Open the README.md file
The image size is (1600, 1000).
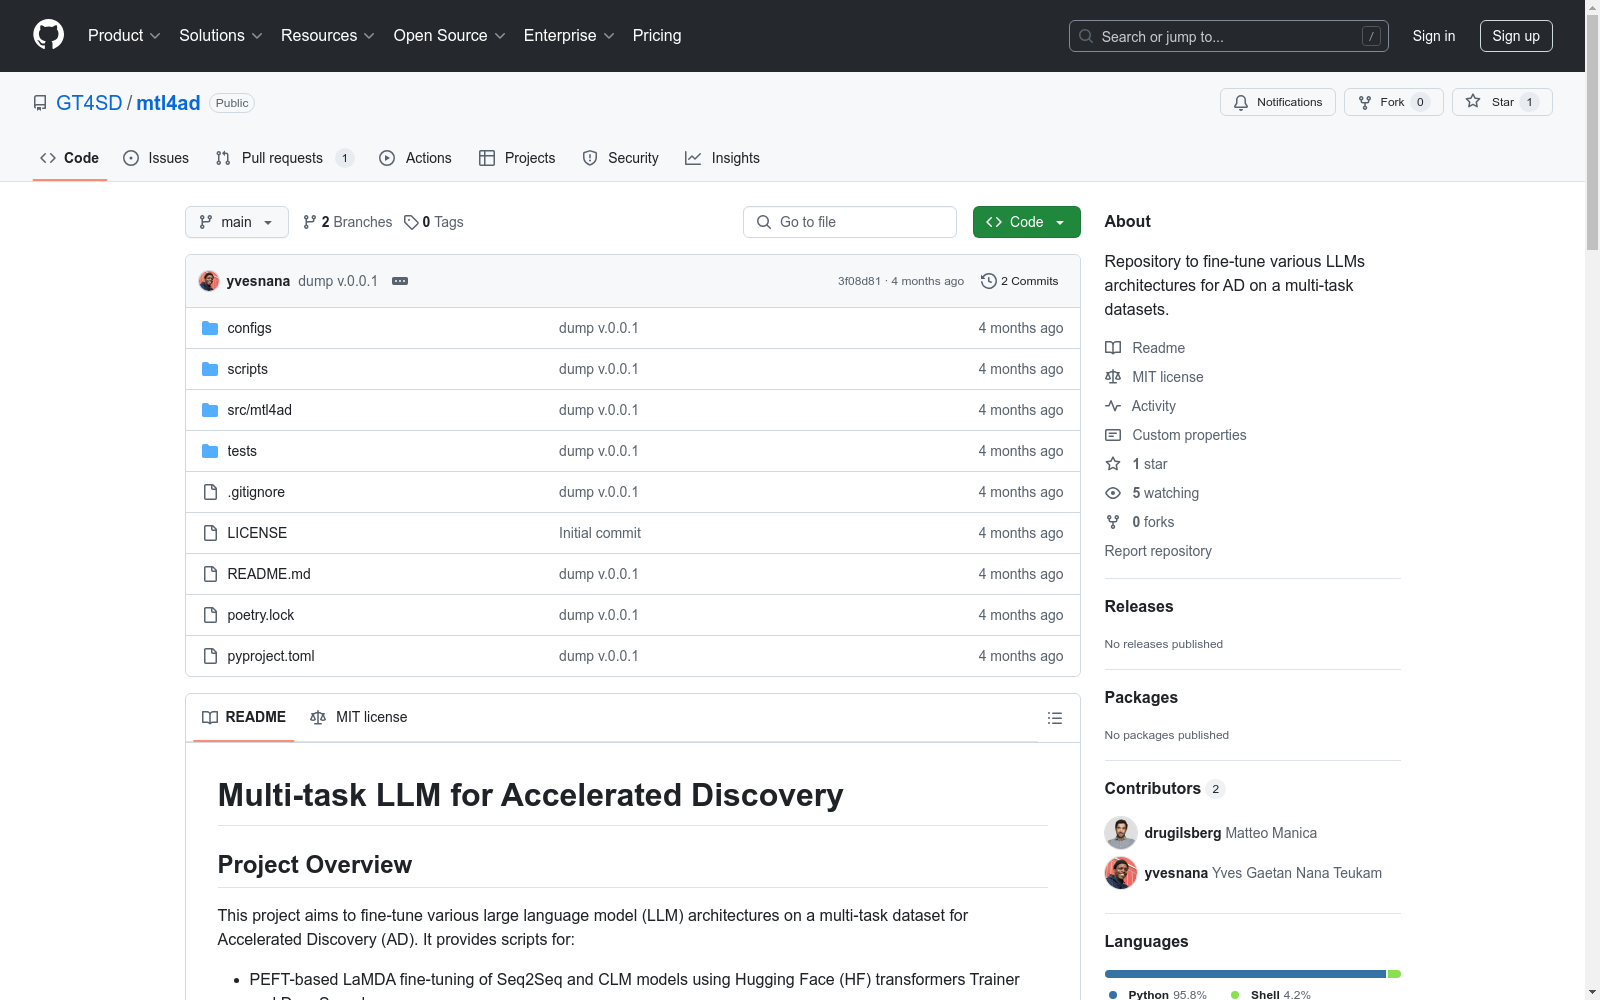(269, 574)
